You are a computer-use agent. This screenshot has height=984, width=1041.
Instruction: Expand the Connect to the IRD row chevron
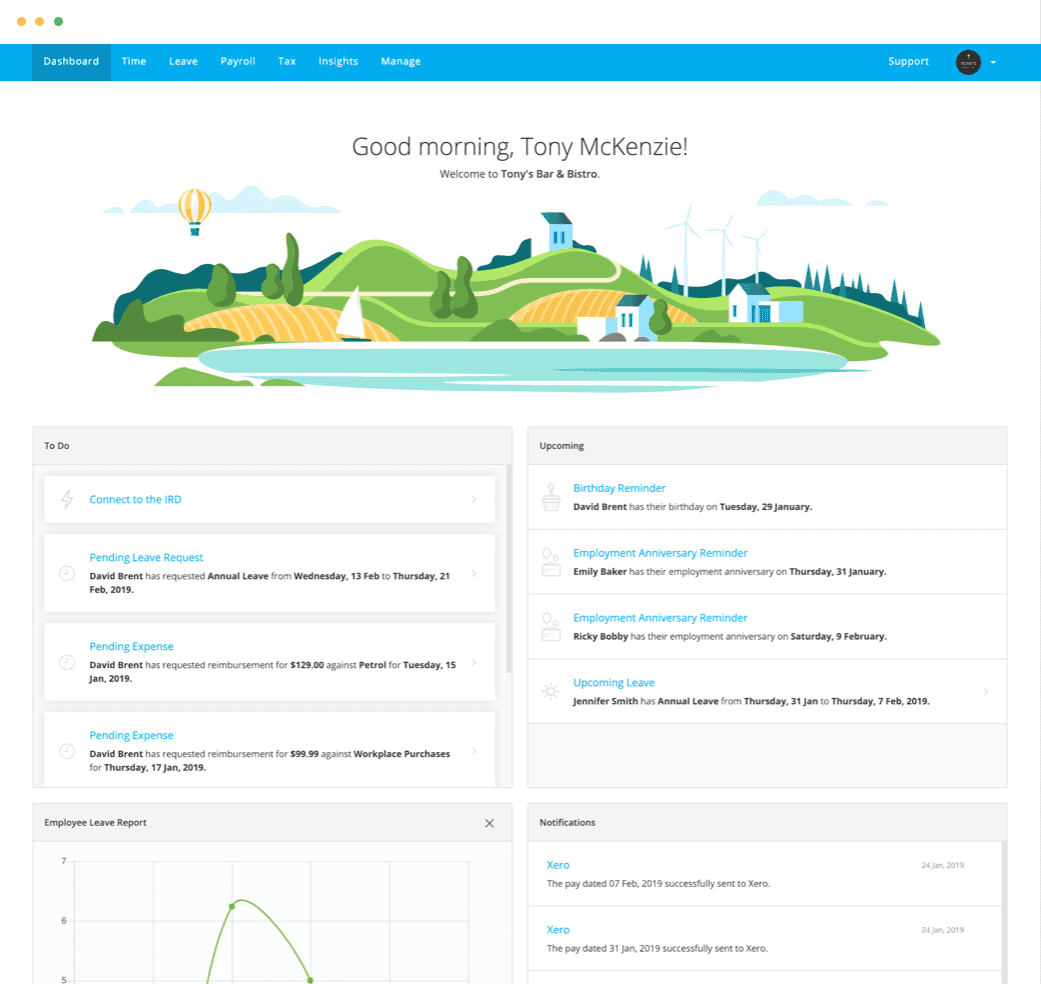[x=474, y=499]
